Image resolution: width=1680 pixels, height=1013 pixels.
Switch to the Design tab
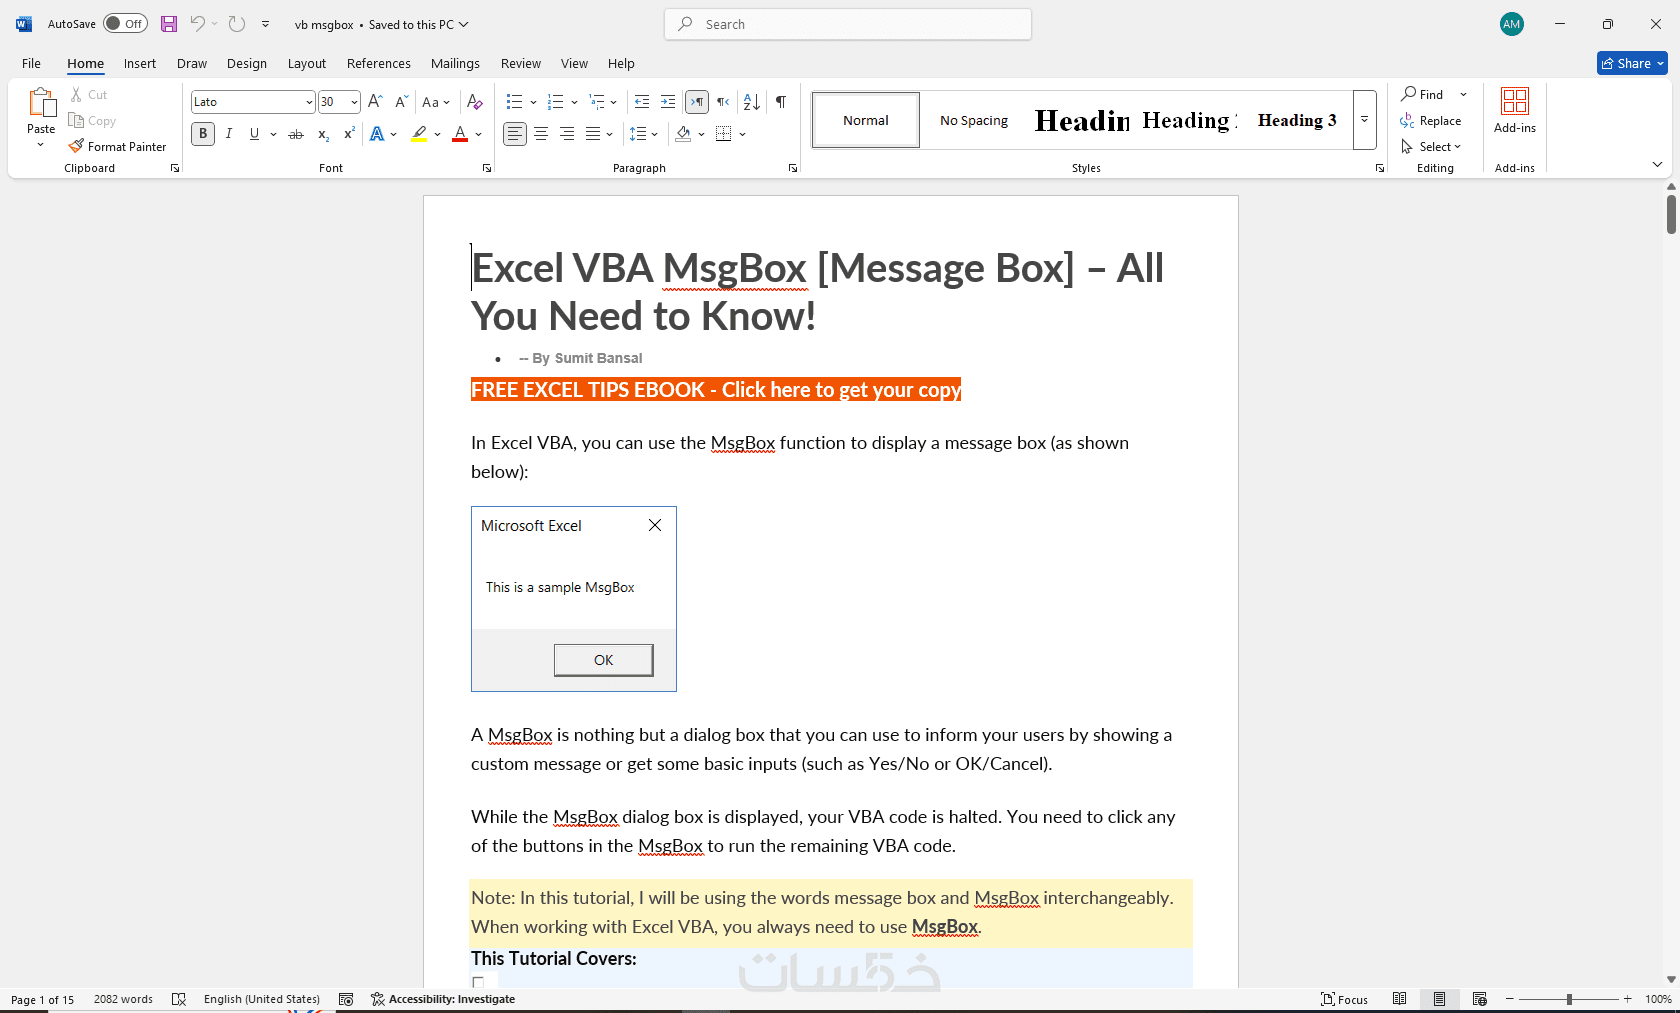pyautogui.click(x=247, y=63)
